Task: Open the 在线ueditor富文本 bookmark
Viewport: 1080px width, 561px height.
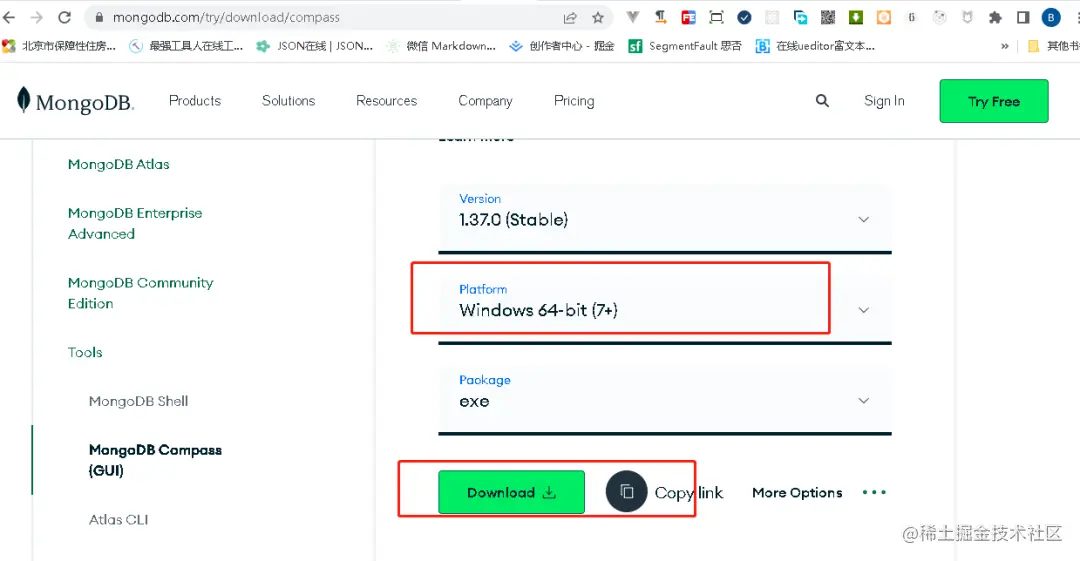Action: [x=816, y=46]
